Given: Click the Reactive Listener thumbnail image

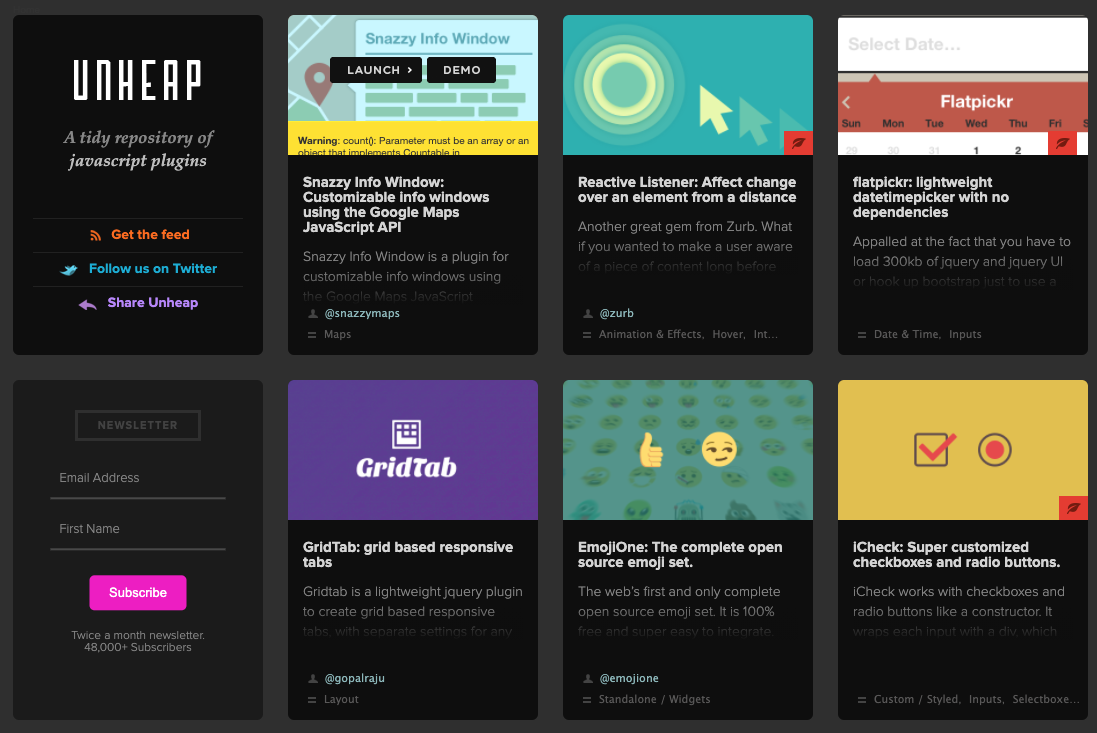Looking at the screenshot, I should pyautogui.click(x=688, y=85).
